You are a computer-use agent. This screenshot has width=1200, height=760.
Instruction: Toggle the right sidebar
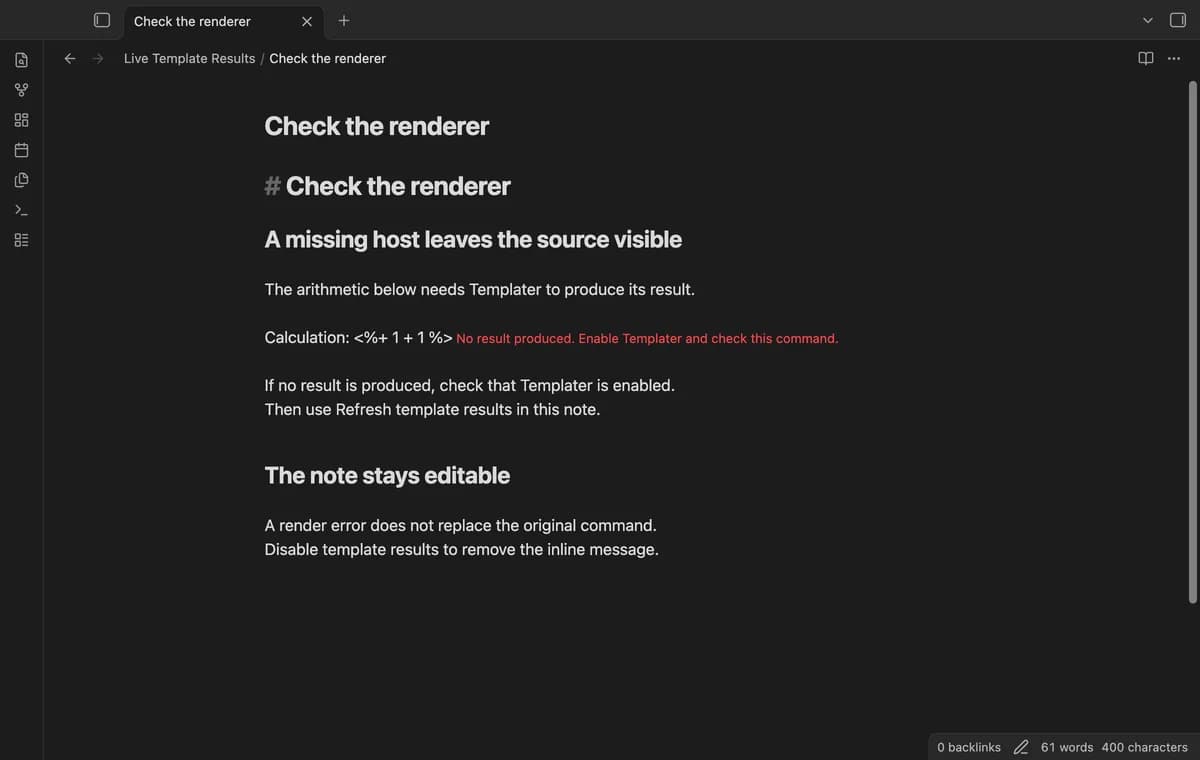tap(1177, 20)
